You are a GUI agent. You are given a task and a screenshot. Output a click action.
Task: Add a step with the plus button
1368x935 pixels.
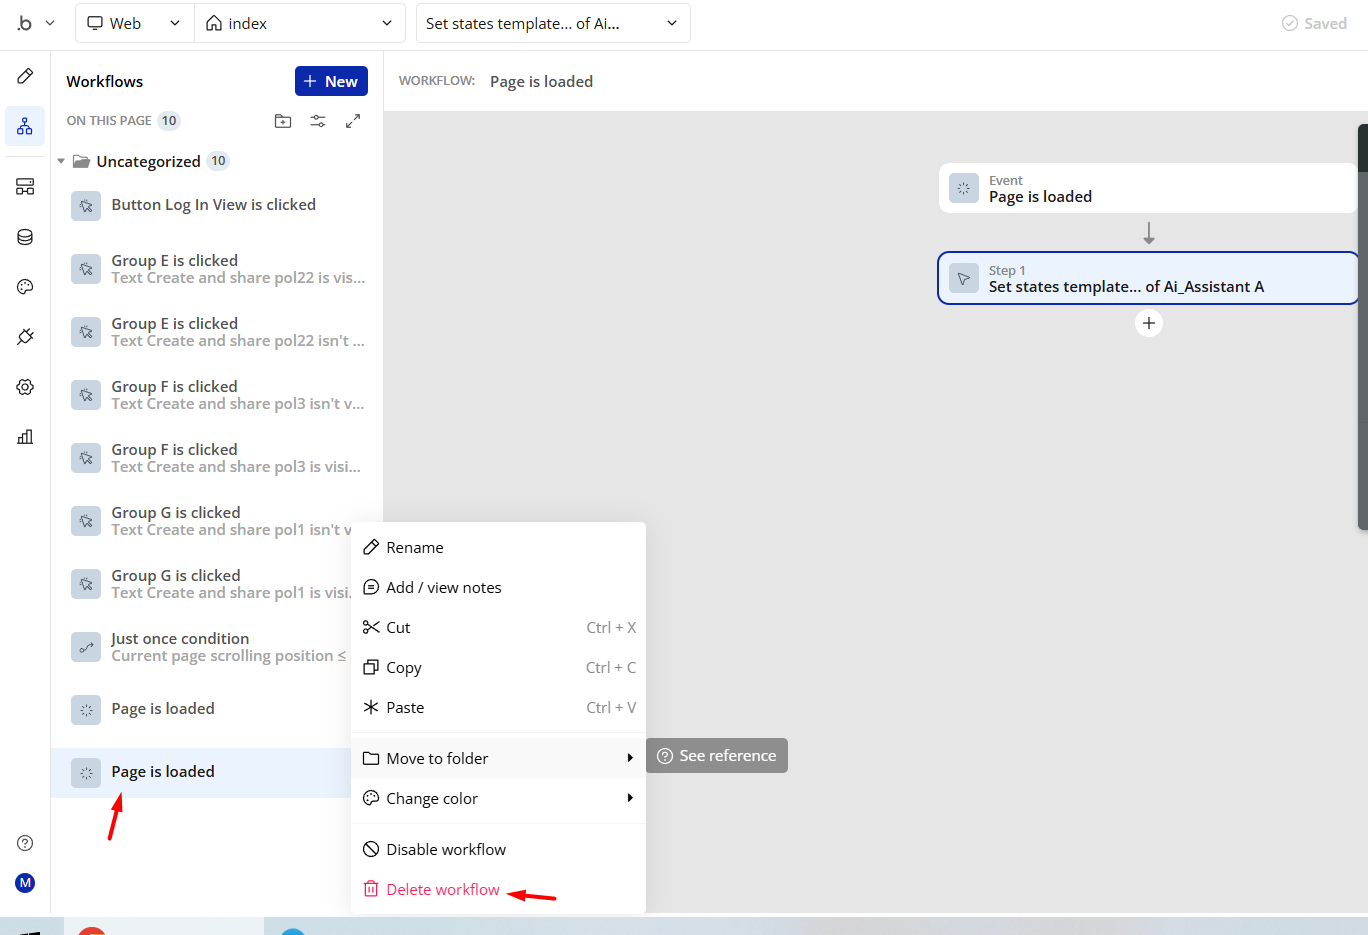point(1149,323)
